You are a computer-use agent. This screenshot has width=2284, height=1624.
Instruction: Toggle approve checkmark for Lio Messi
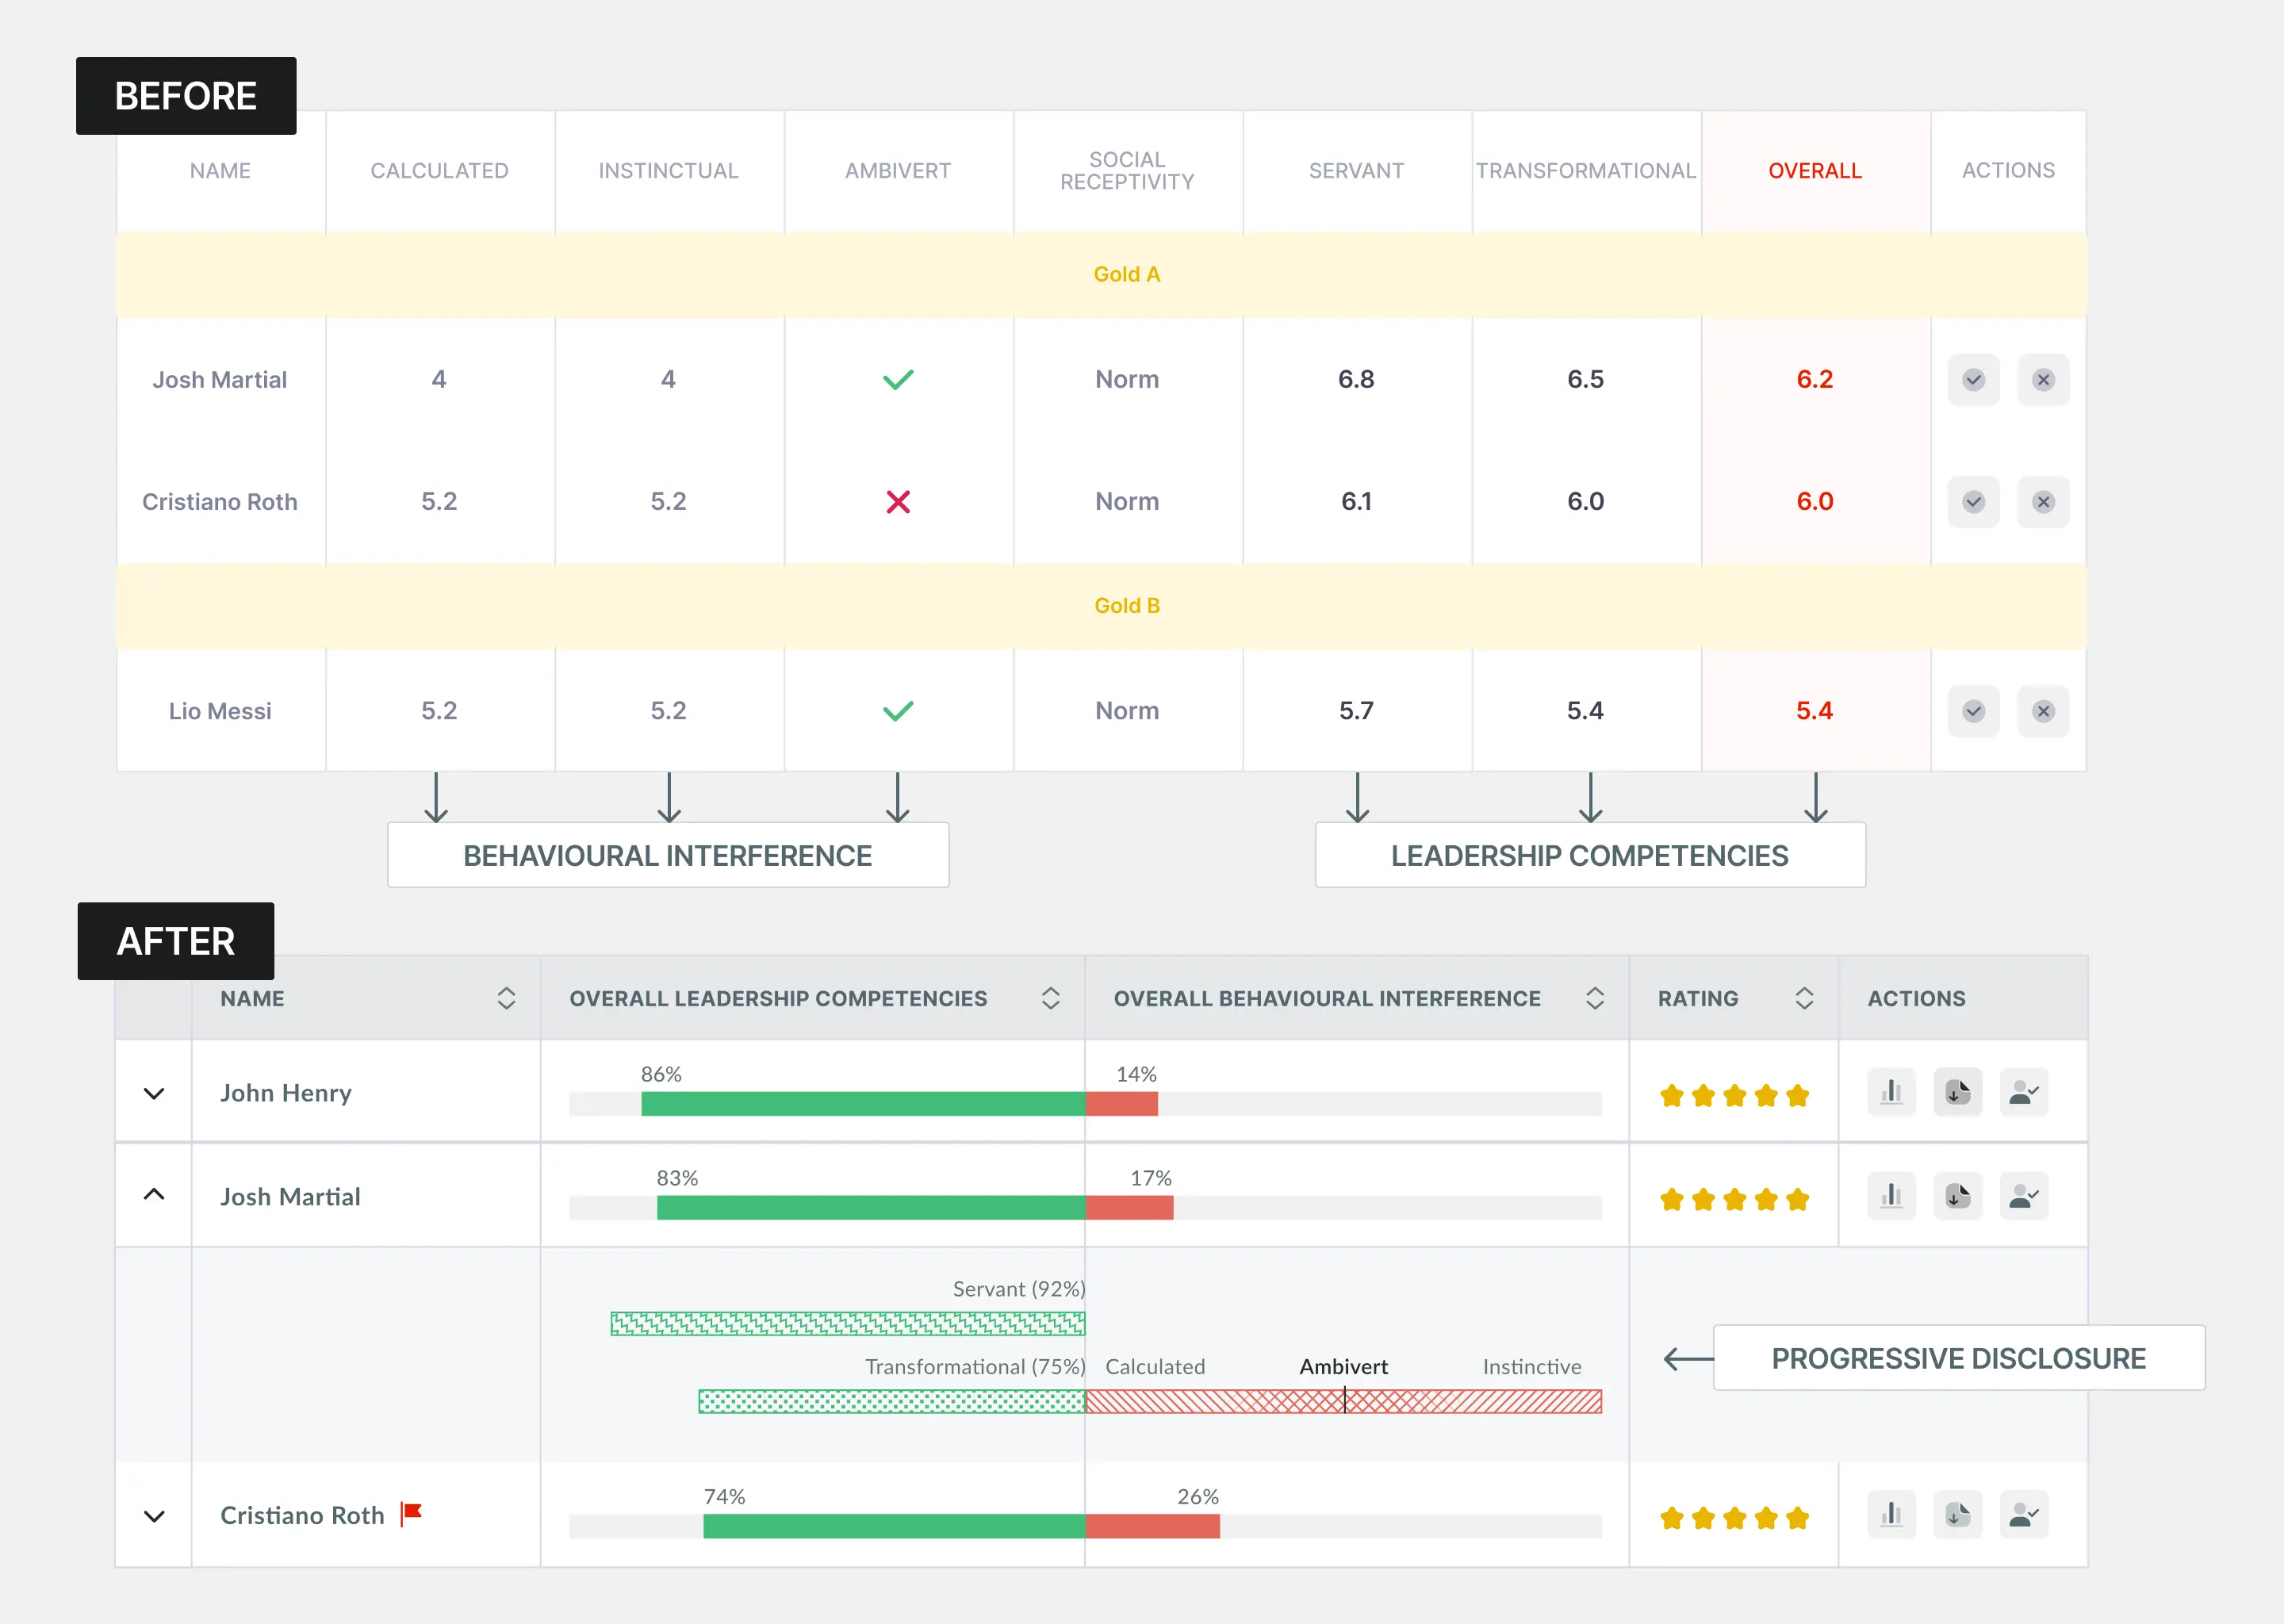[x=1973, y=711]
